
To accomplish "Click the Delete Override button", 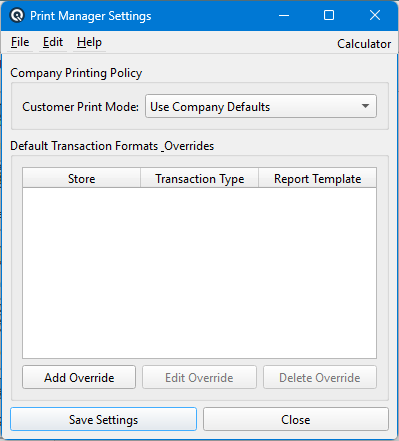I will (320, 377).
